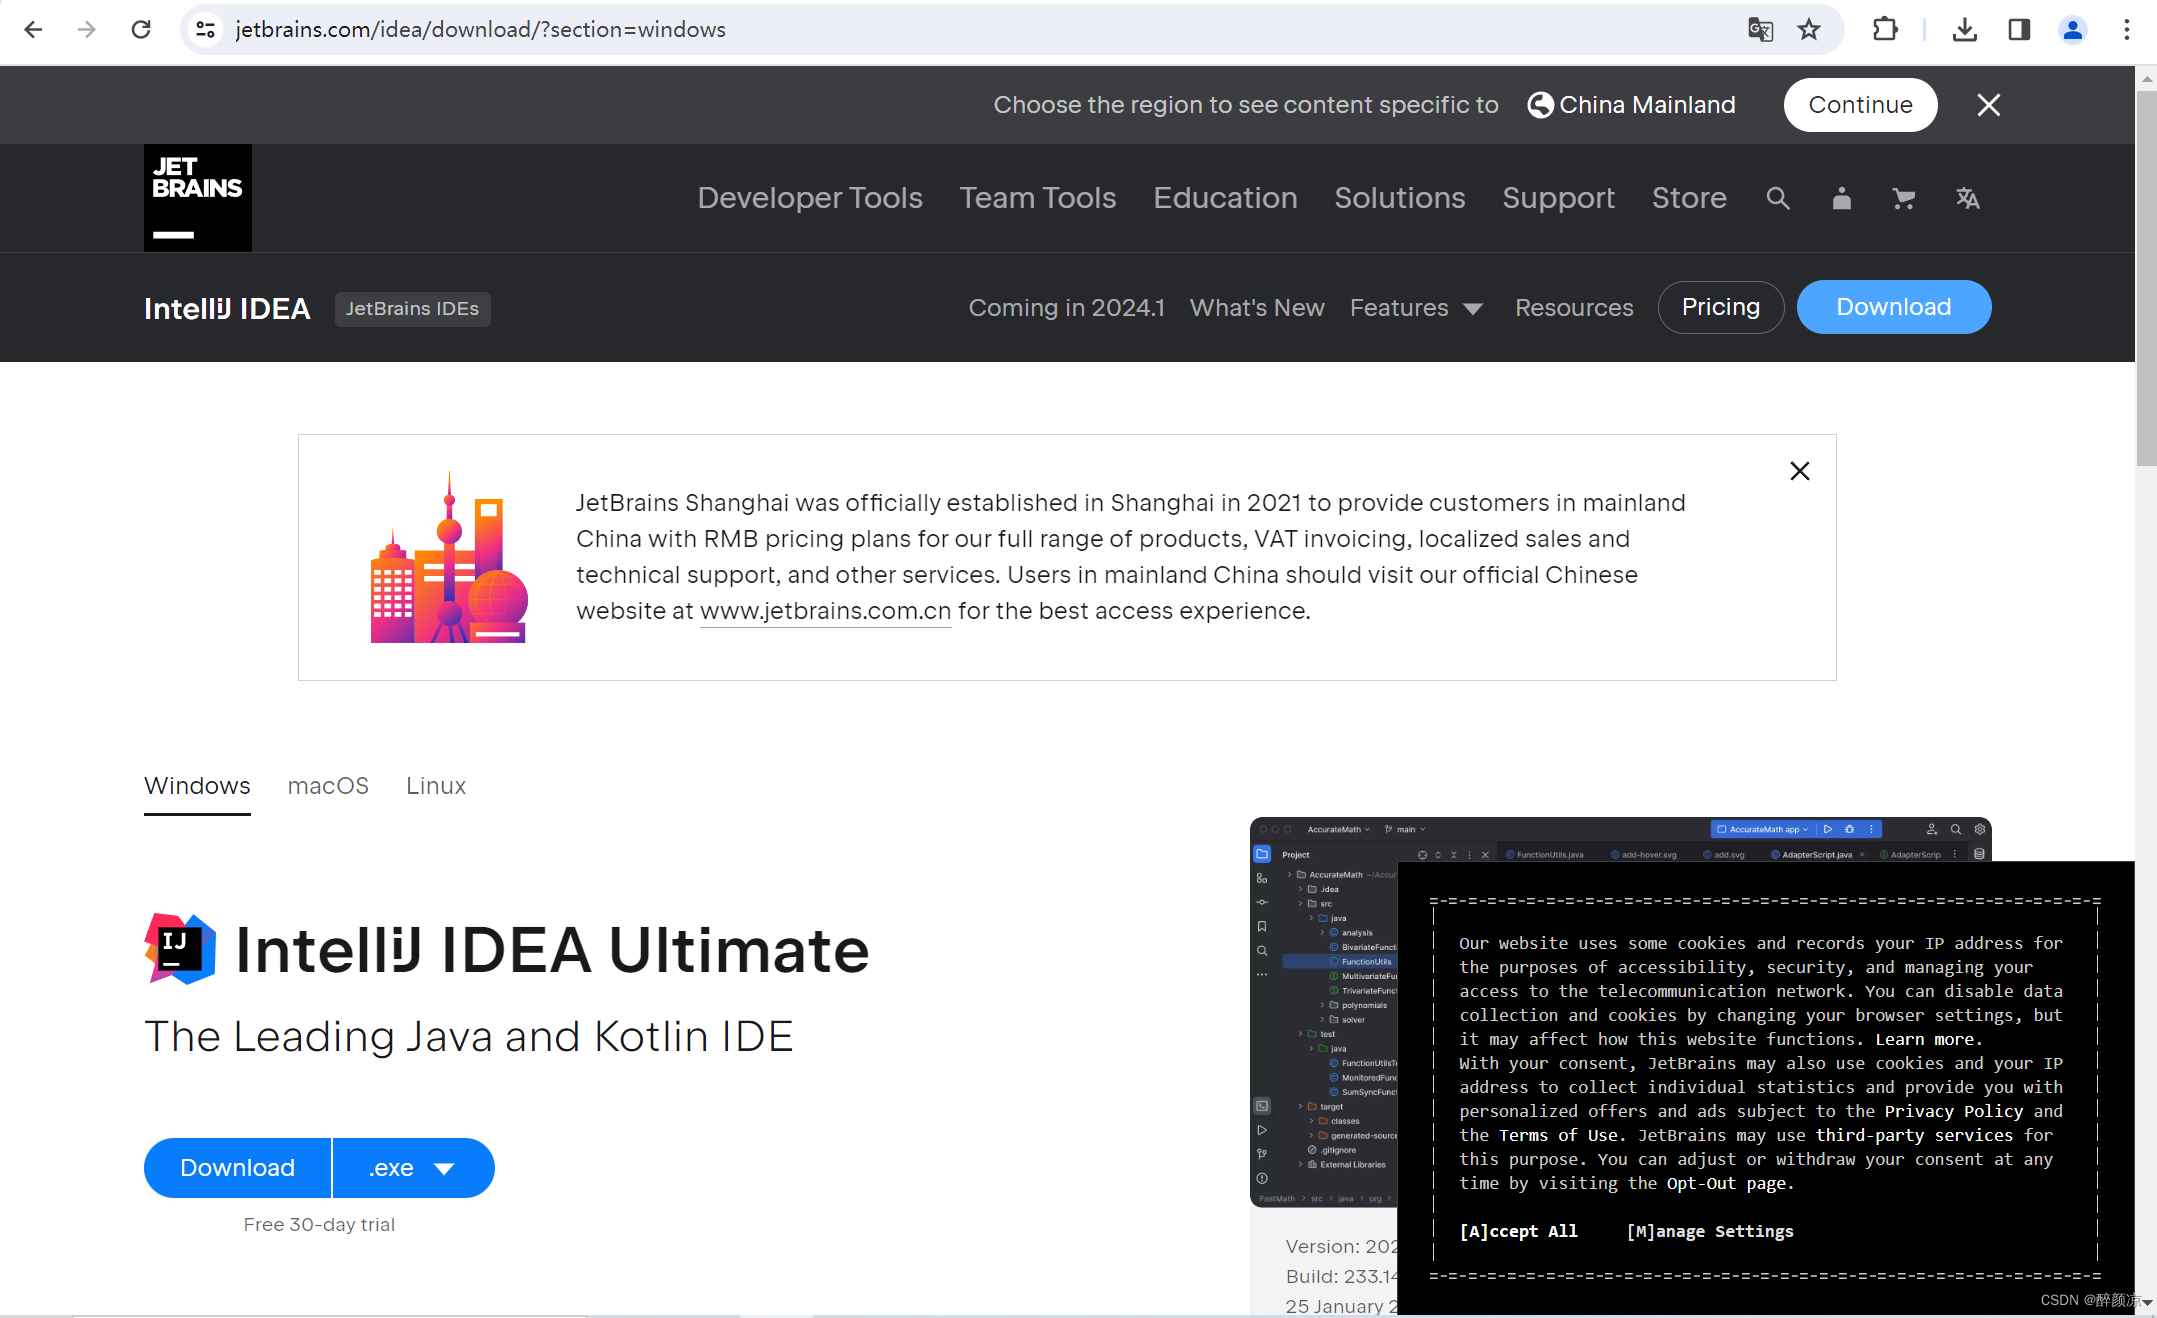Click the translate page icon in address bar
The width and height of the screenshot is (2157, 1318).
(x=1760, y=30)
